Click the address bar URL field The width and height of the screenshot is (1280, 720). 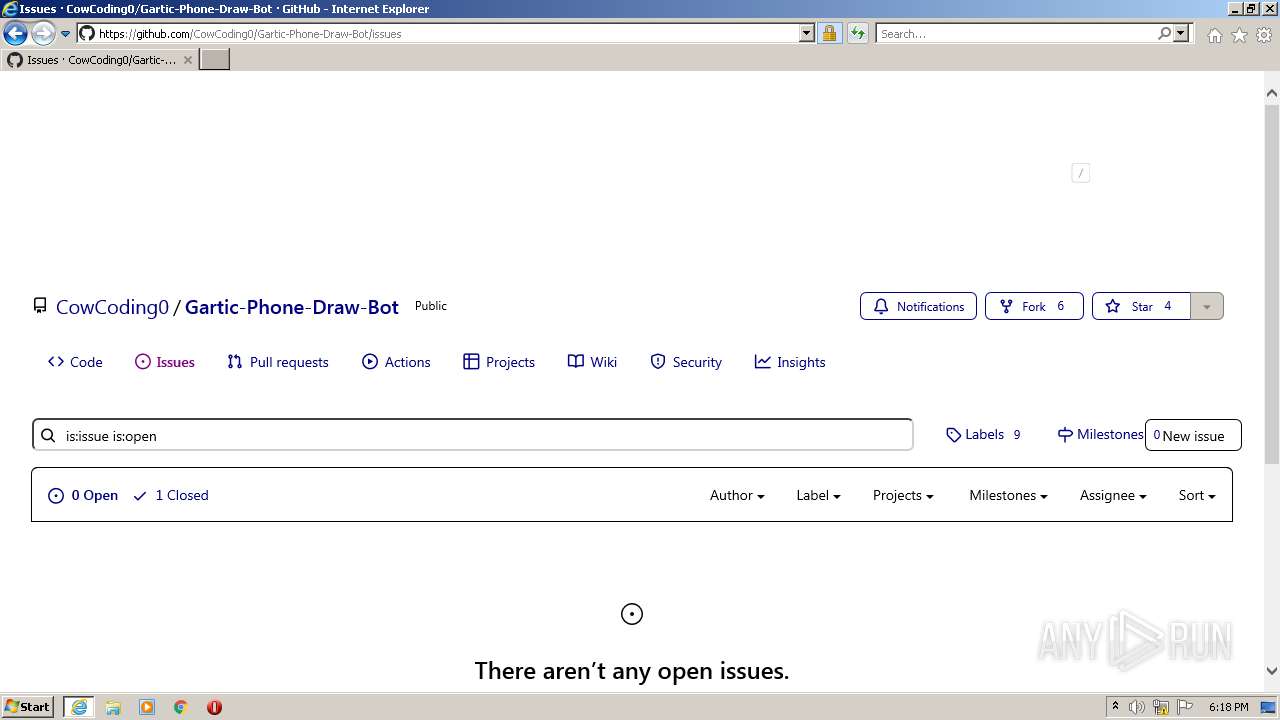coord(447,33)
